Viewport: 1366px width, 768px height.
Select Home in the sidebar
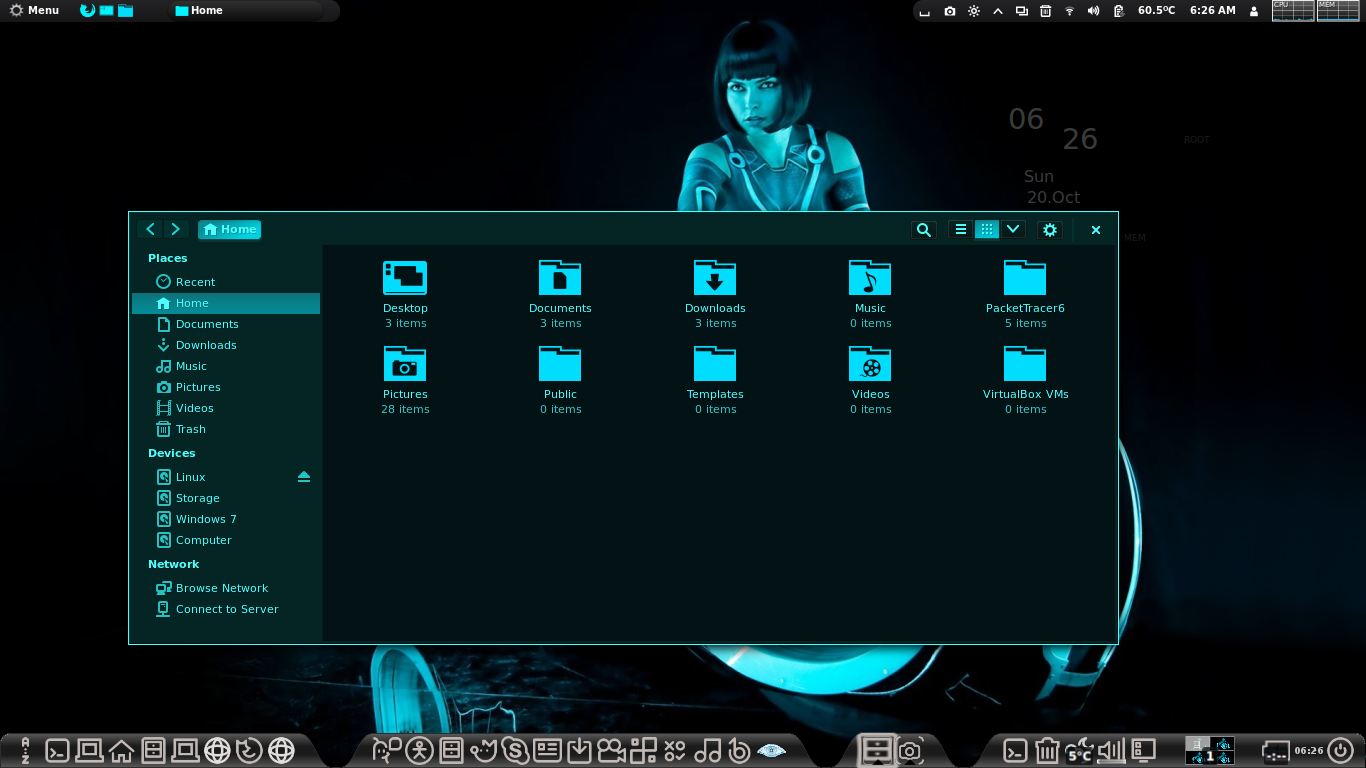point(226,303)
